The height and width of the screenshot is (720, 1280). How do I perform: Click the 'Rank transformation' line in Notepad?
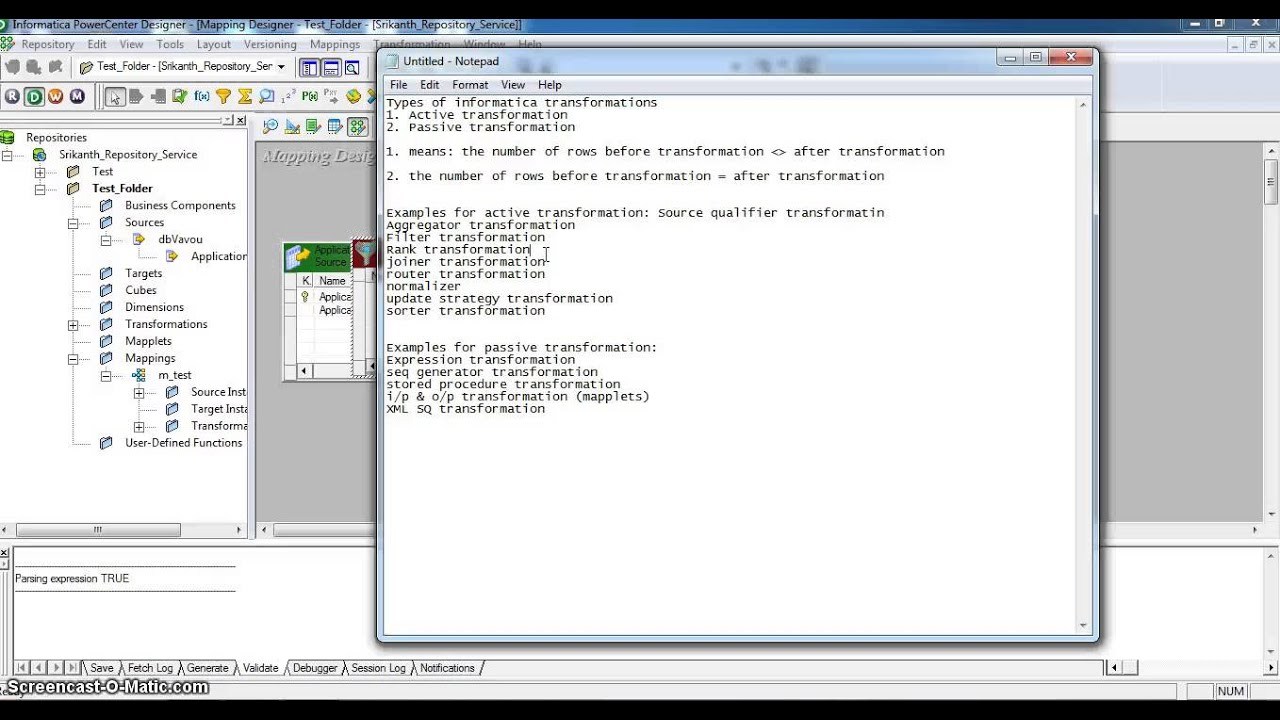458,250
